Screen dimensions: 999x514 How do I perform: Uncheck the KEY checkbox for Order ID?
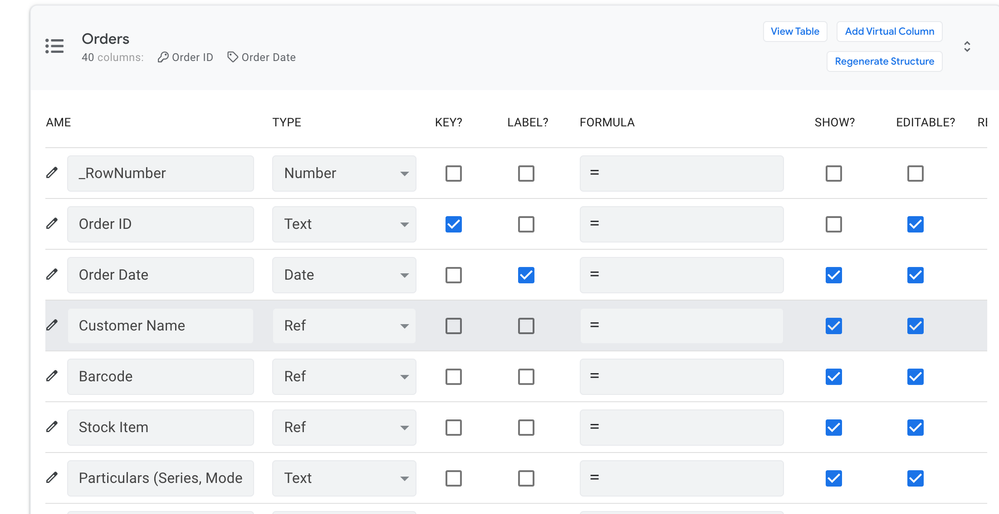454,224
